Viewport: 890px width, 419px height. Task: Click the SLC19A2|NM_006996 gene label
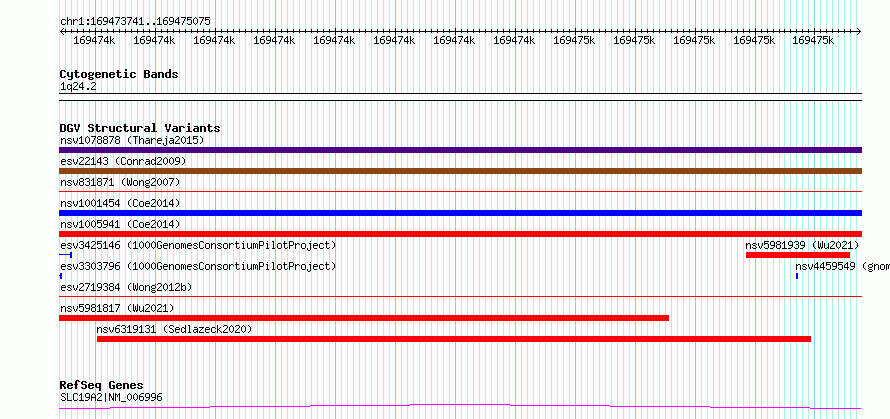click(x=111, y=397)
